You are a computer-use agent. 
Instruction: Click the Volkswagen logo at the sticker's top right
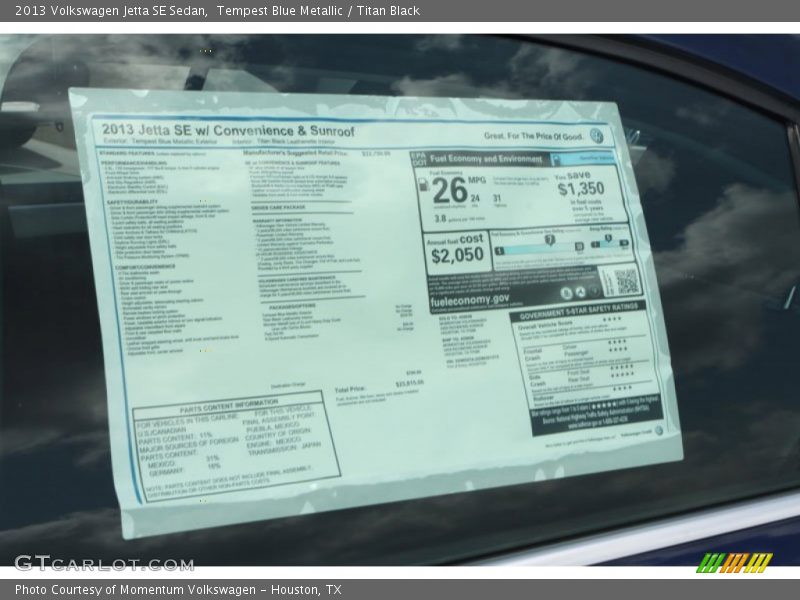point(597,136)
